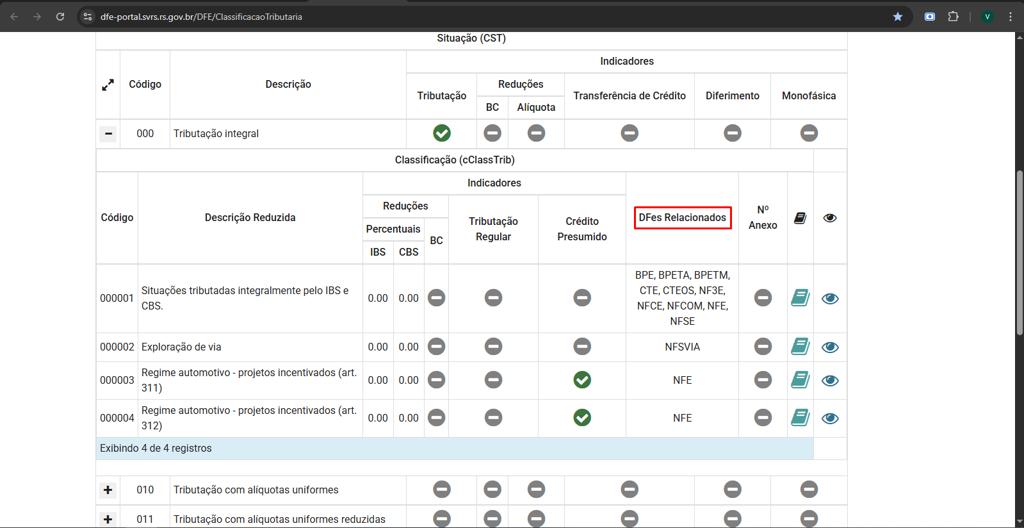Click the Descrição Reduzida column header

[250, 218]
